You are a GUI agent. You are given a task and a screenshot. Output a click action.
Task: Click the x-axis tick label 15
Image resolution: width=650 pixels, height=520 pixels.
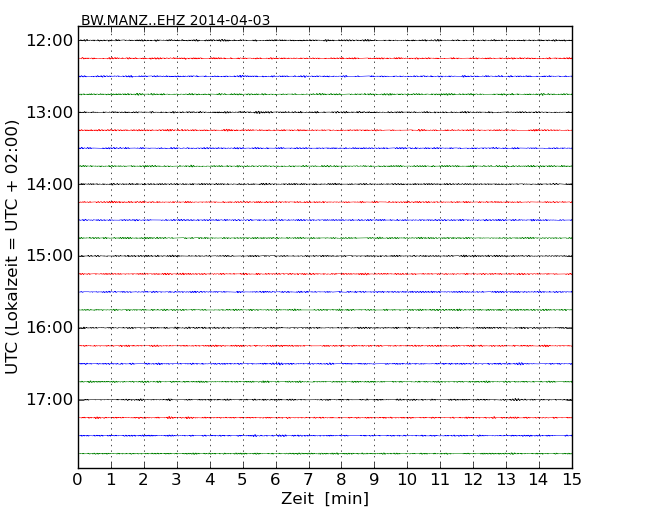tap(572, 480)
